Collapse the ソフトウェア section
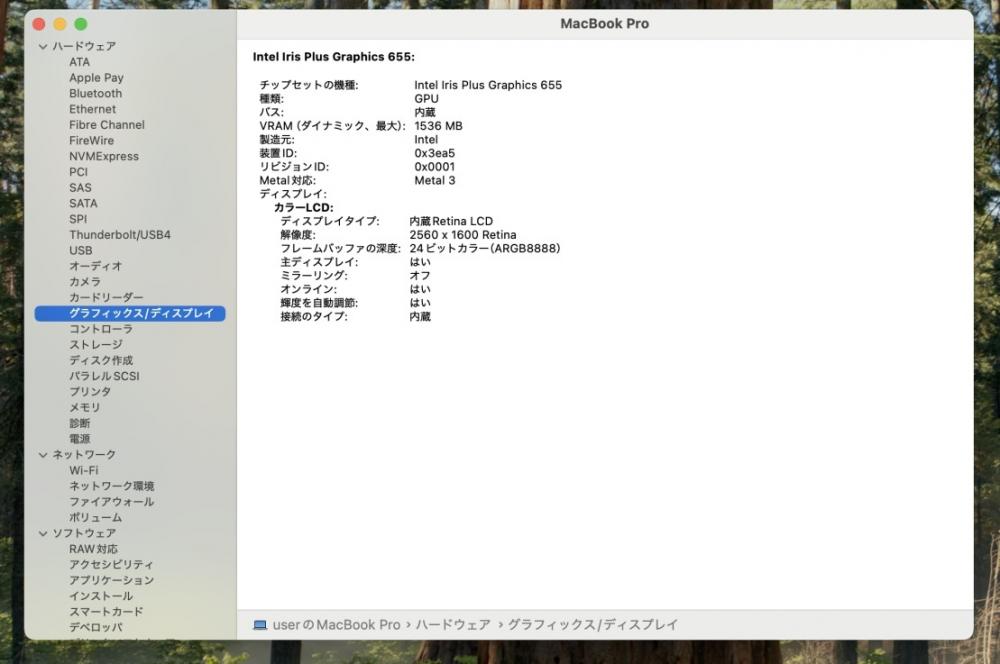Screen dimensions: 1000x664 pyautogui.click(x=43, y=533)
